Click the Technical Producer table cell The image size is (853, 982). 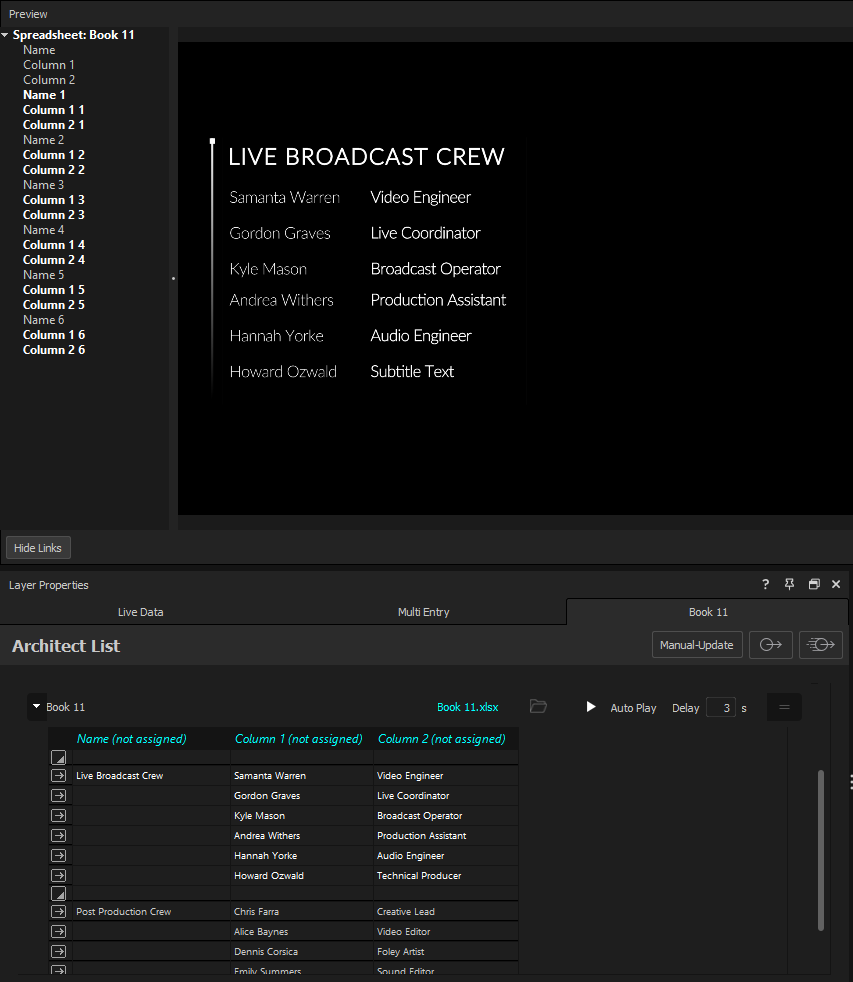coord(446,876)
